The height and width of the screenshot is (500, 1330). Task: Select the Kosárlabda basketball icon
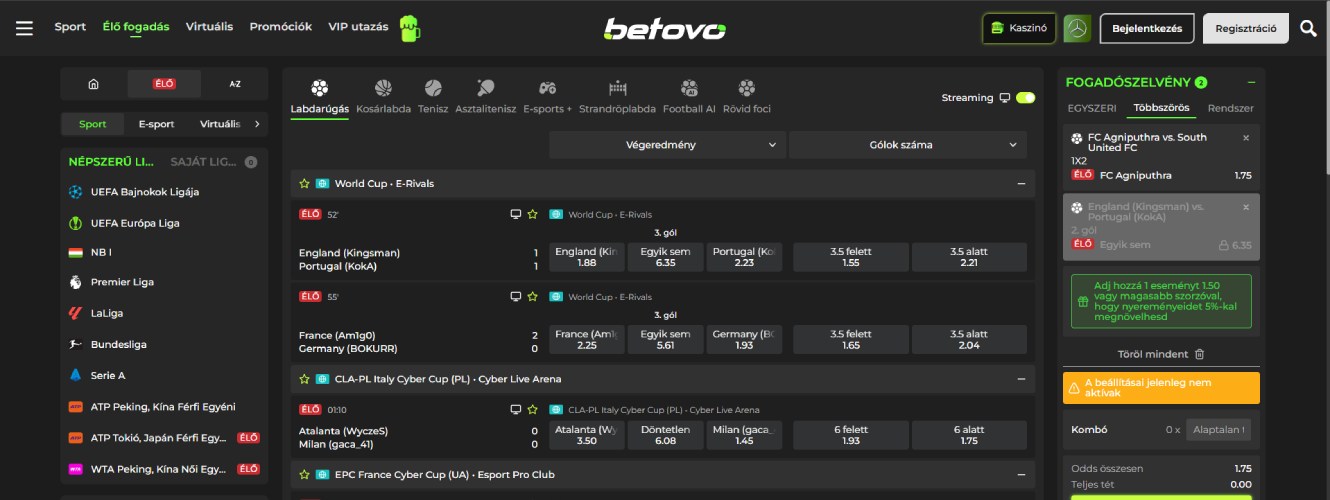tap(384, 88)
